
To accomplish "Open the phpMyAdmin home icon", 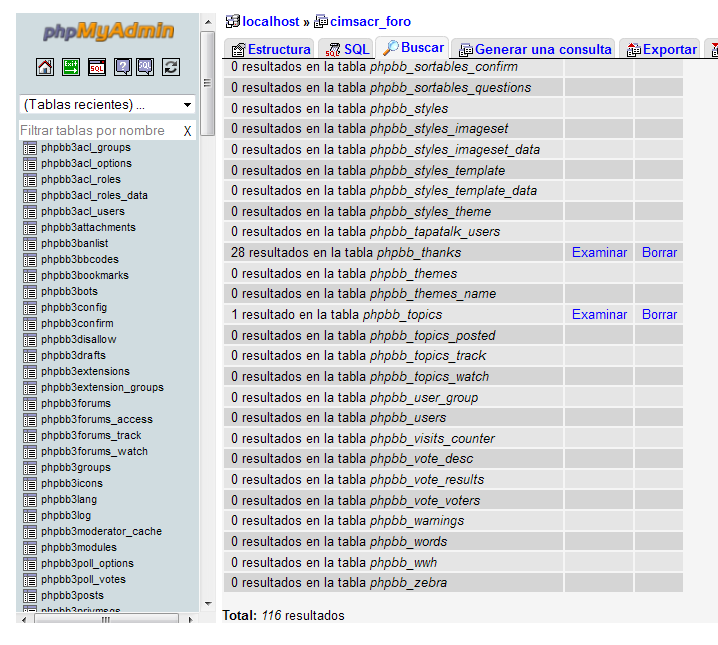I will click(45, 67).
